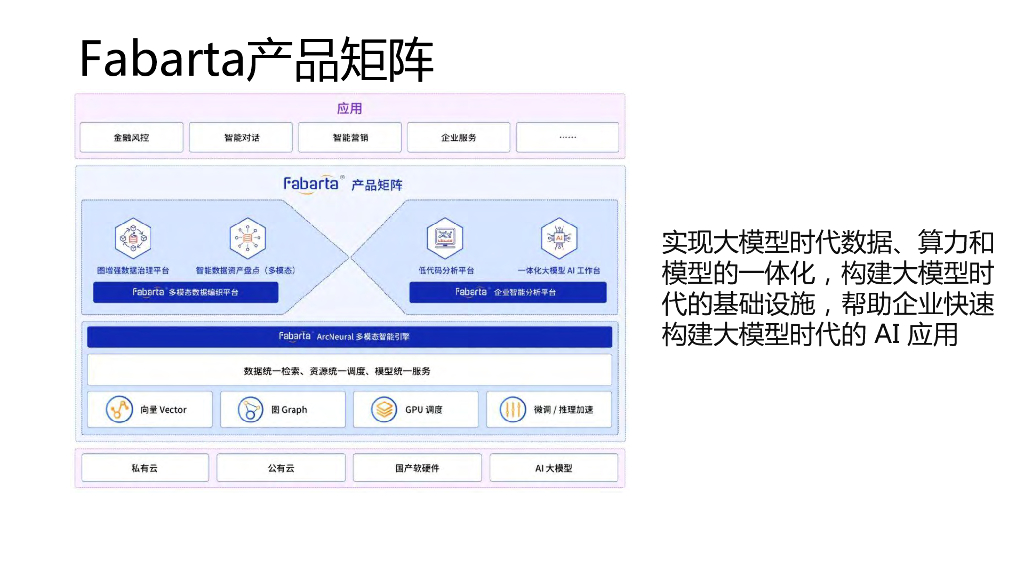Viewport: 1024px width, 576px height.
Task: Select the 企业服务 application box
Action: point(458,137)
